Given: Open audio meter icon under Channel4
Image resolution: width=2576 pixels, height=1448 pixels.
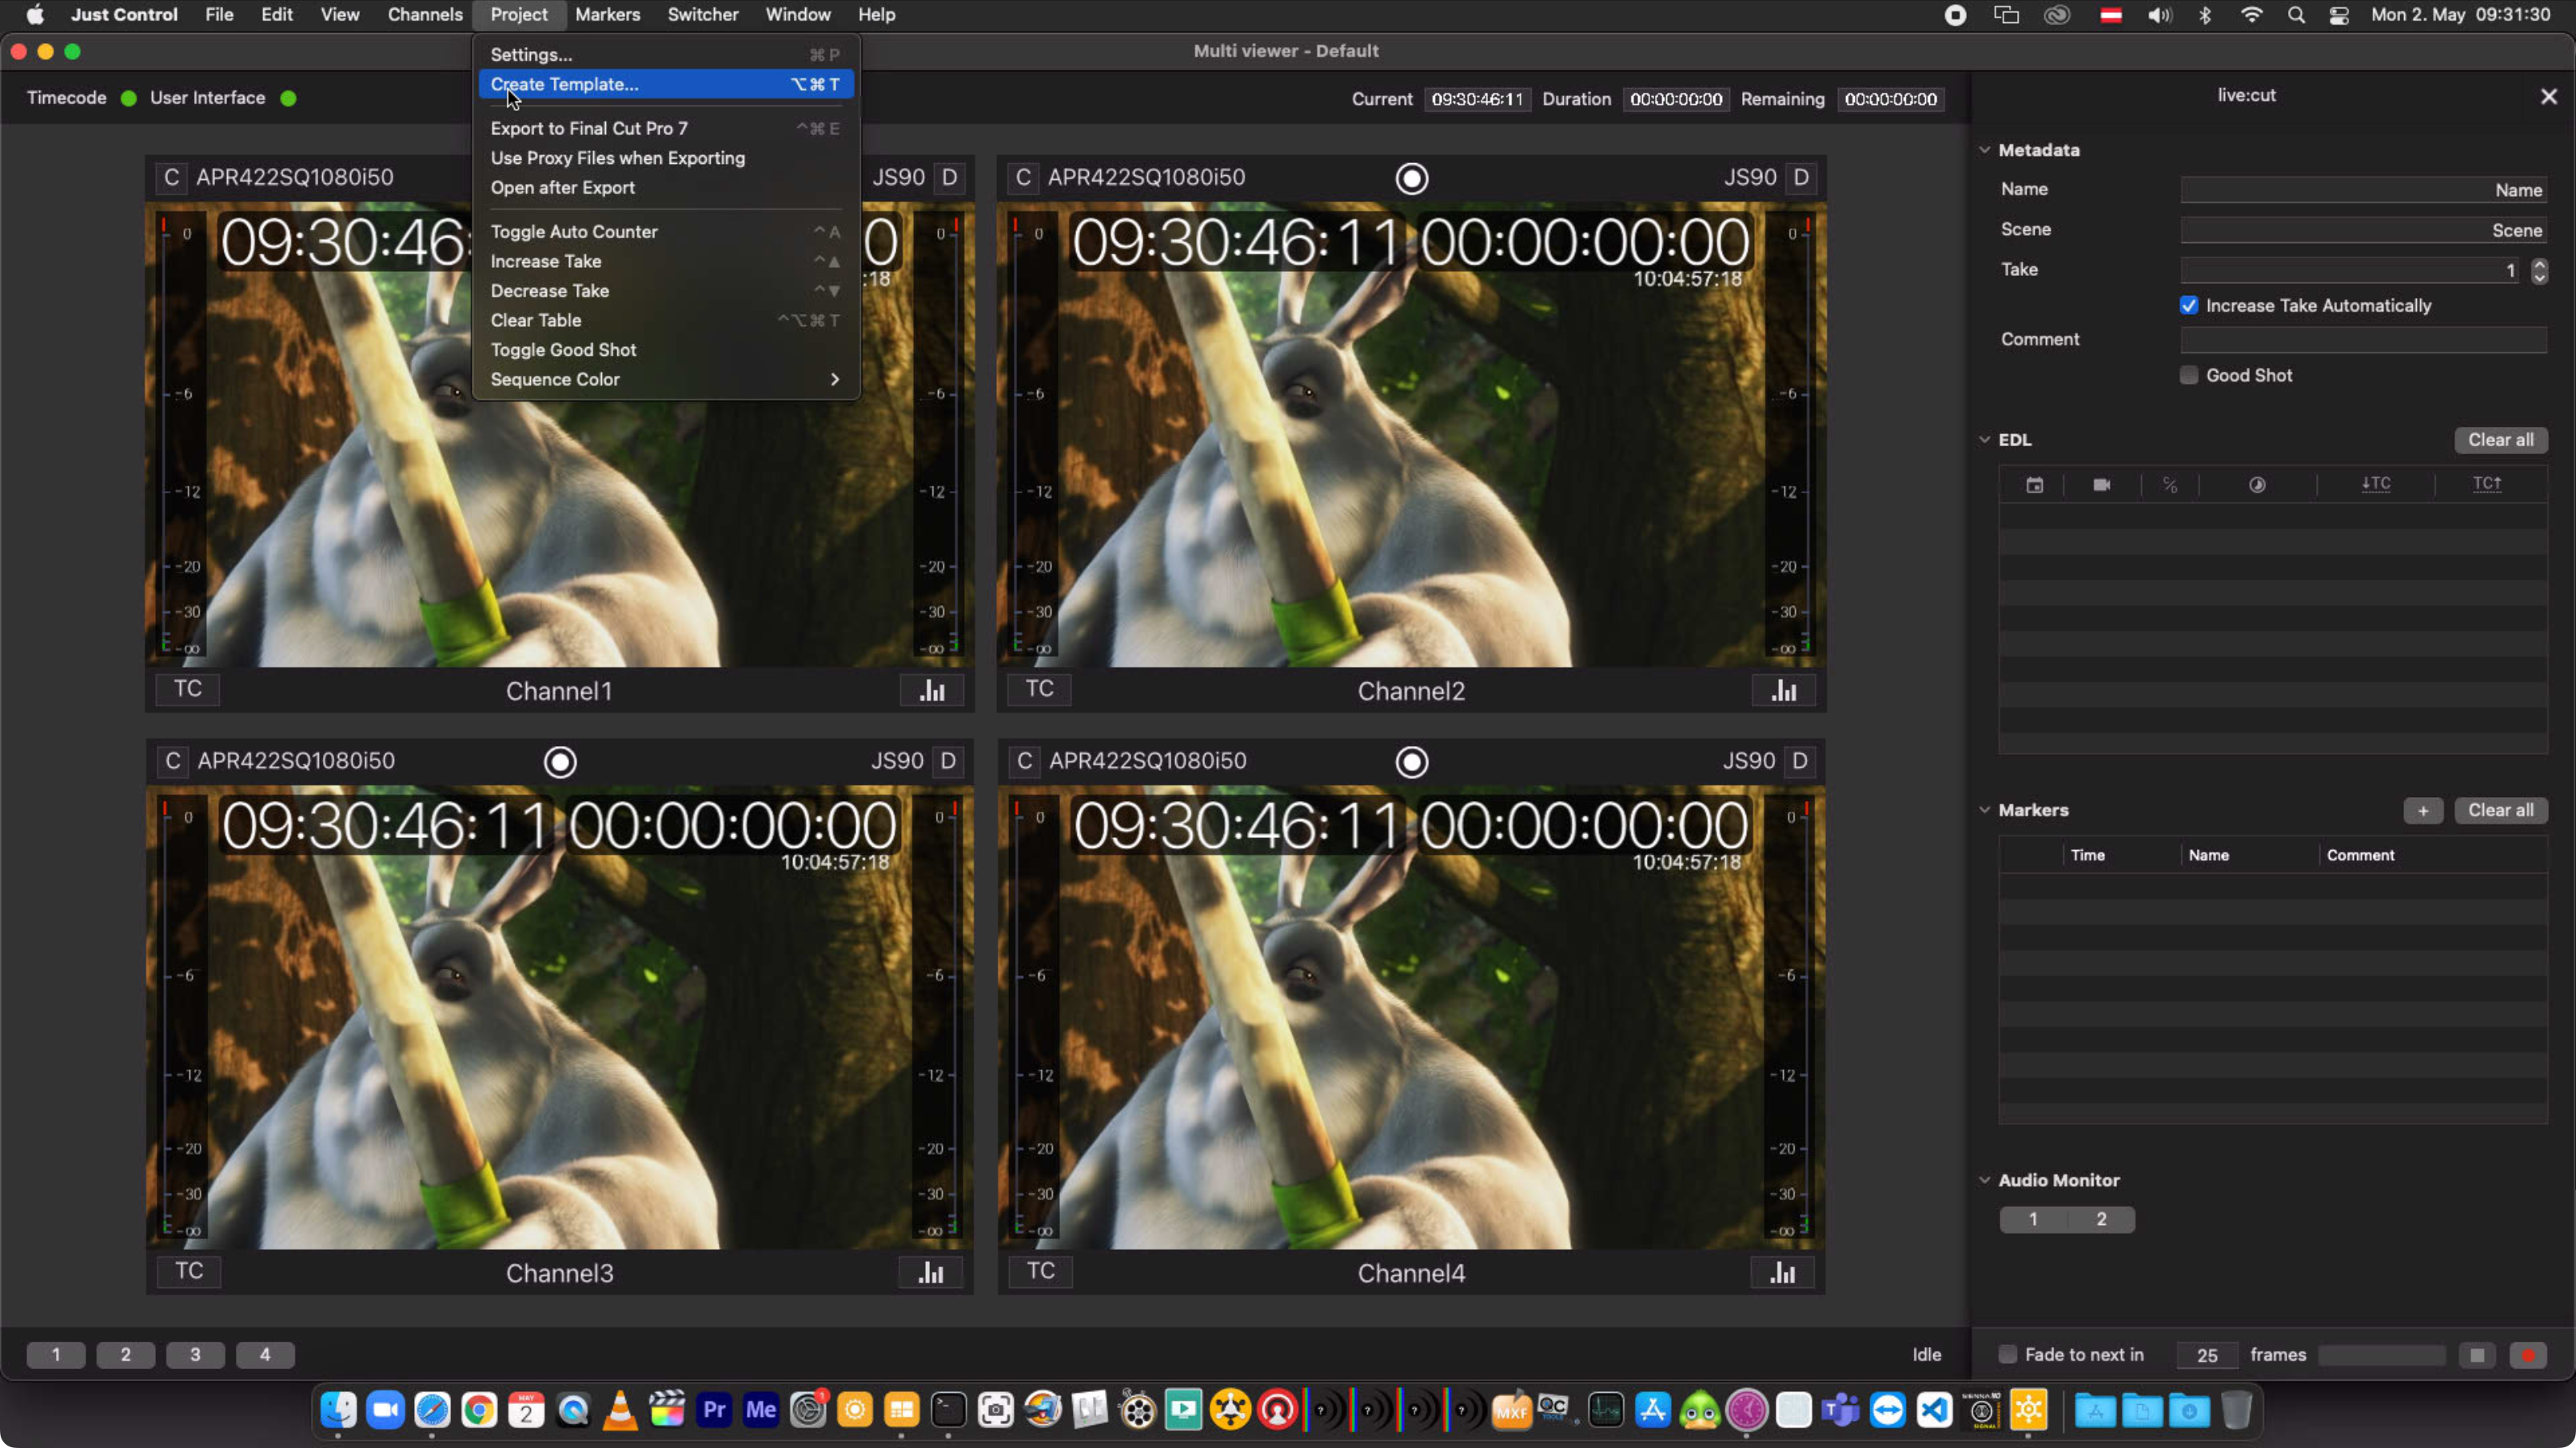Looking at the screenshot, I should pos(1783,1272).
